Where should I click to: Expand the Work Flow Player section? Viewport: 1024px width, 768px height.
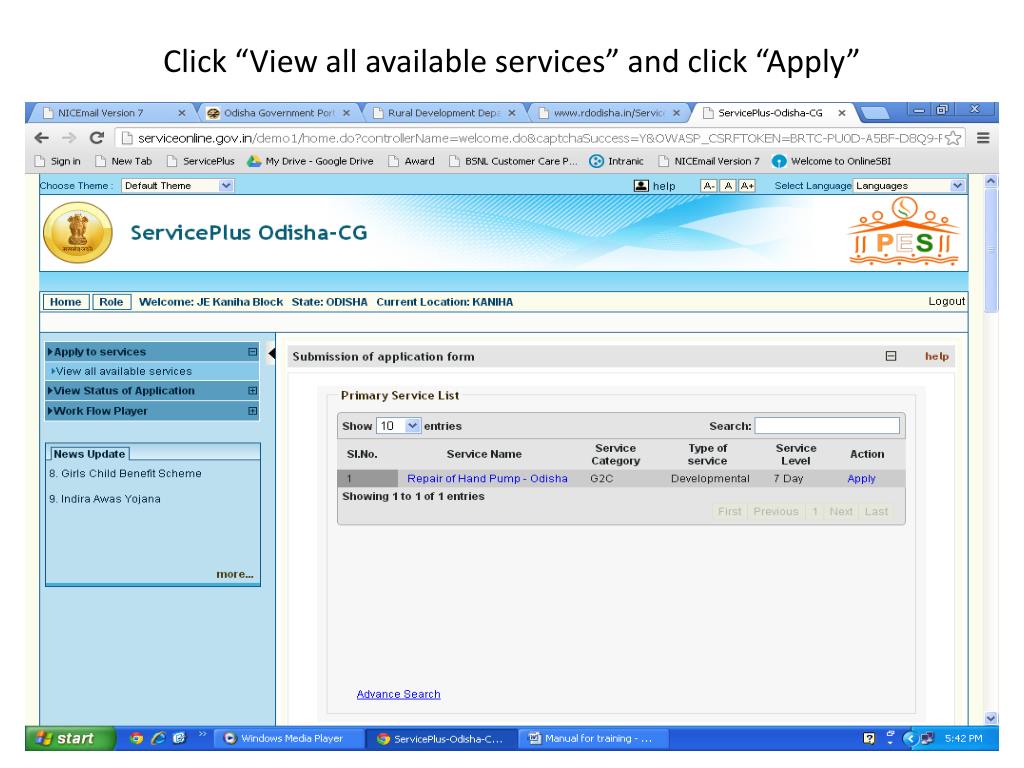(x=253, y=411)
